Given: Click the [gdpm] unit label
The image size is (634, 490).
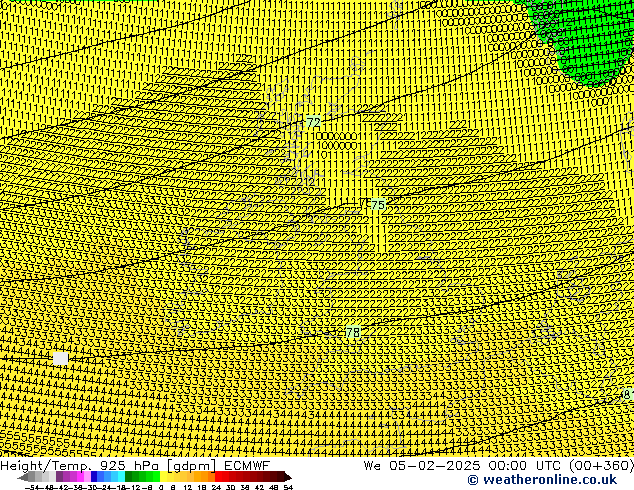Looking at the screenshot, I should coord(188,465).
